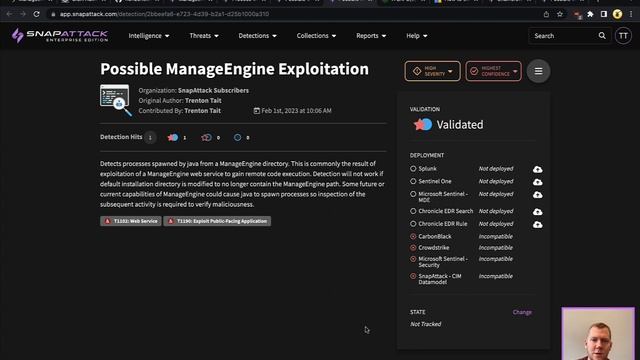Click the search magnifier icon

click(602, 36)
